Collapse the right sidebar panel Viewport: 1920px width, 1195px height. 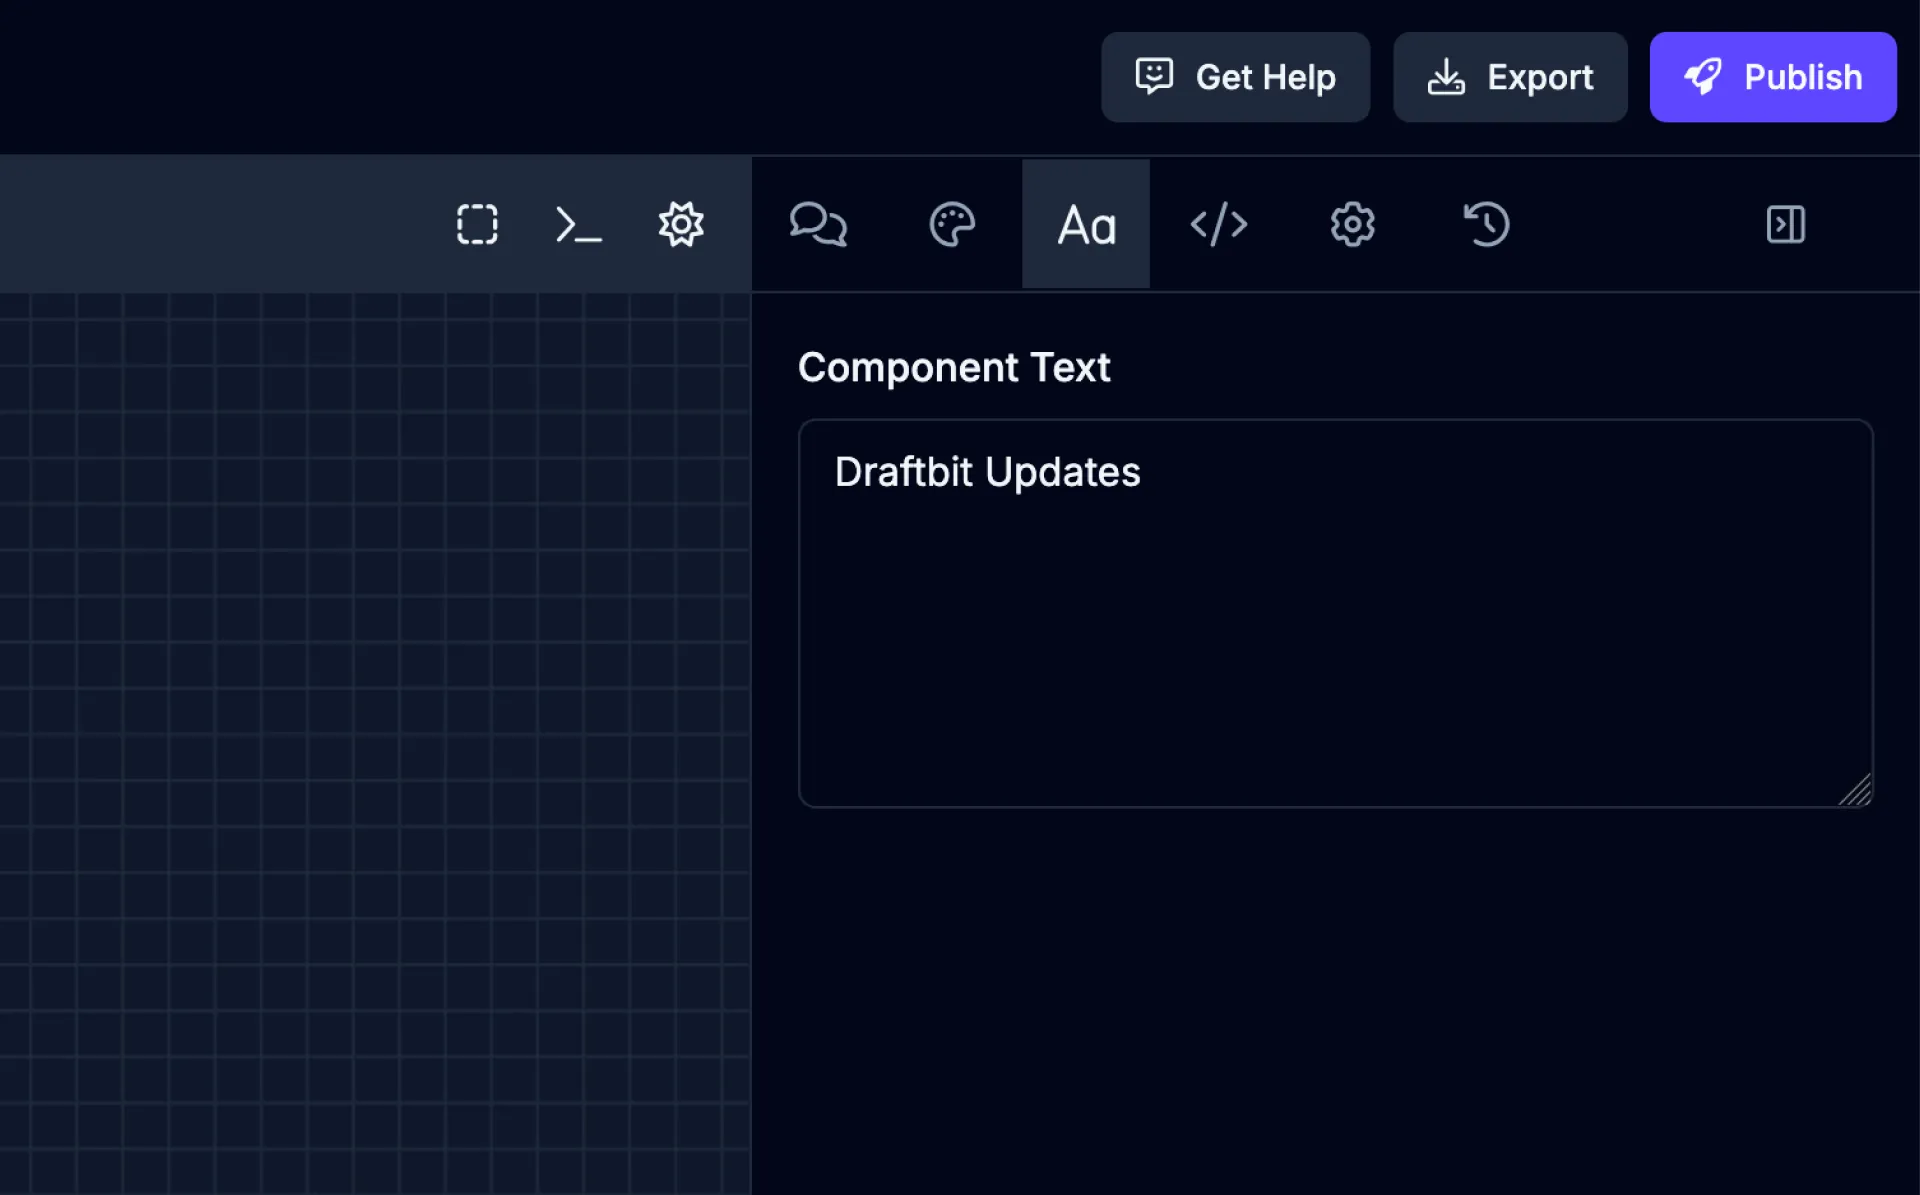click(1785, 224)
